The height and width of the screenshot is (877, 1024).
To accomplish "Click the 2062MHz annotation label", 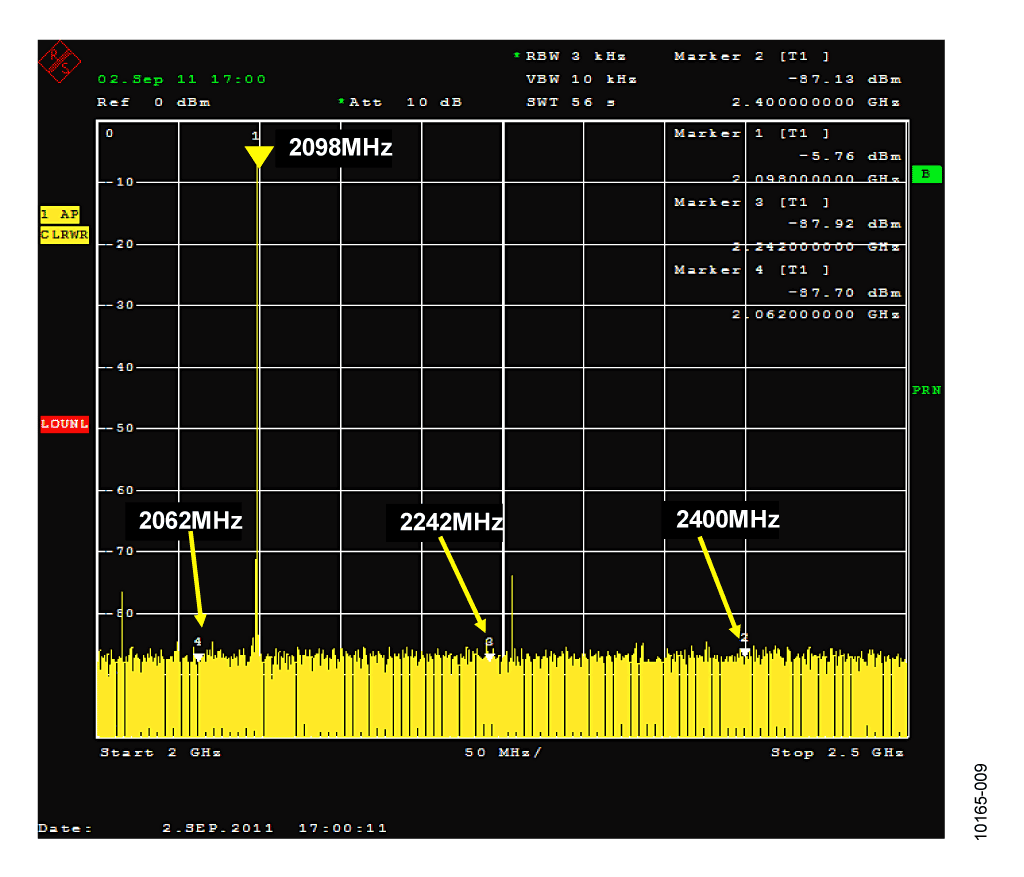I will coord(190,520).
